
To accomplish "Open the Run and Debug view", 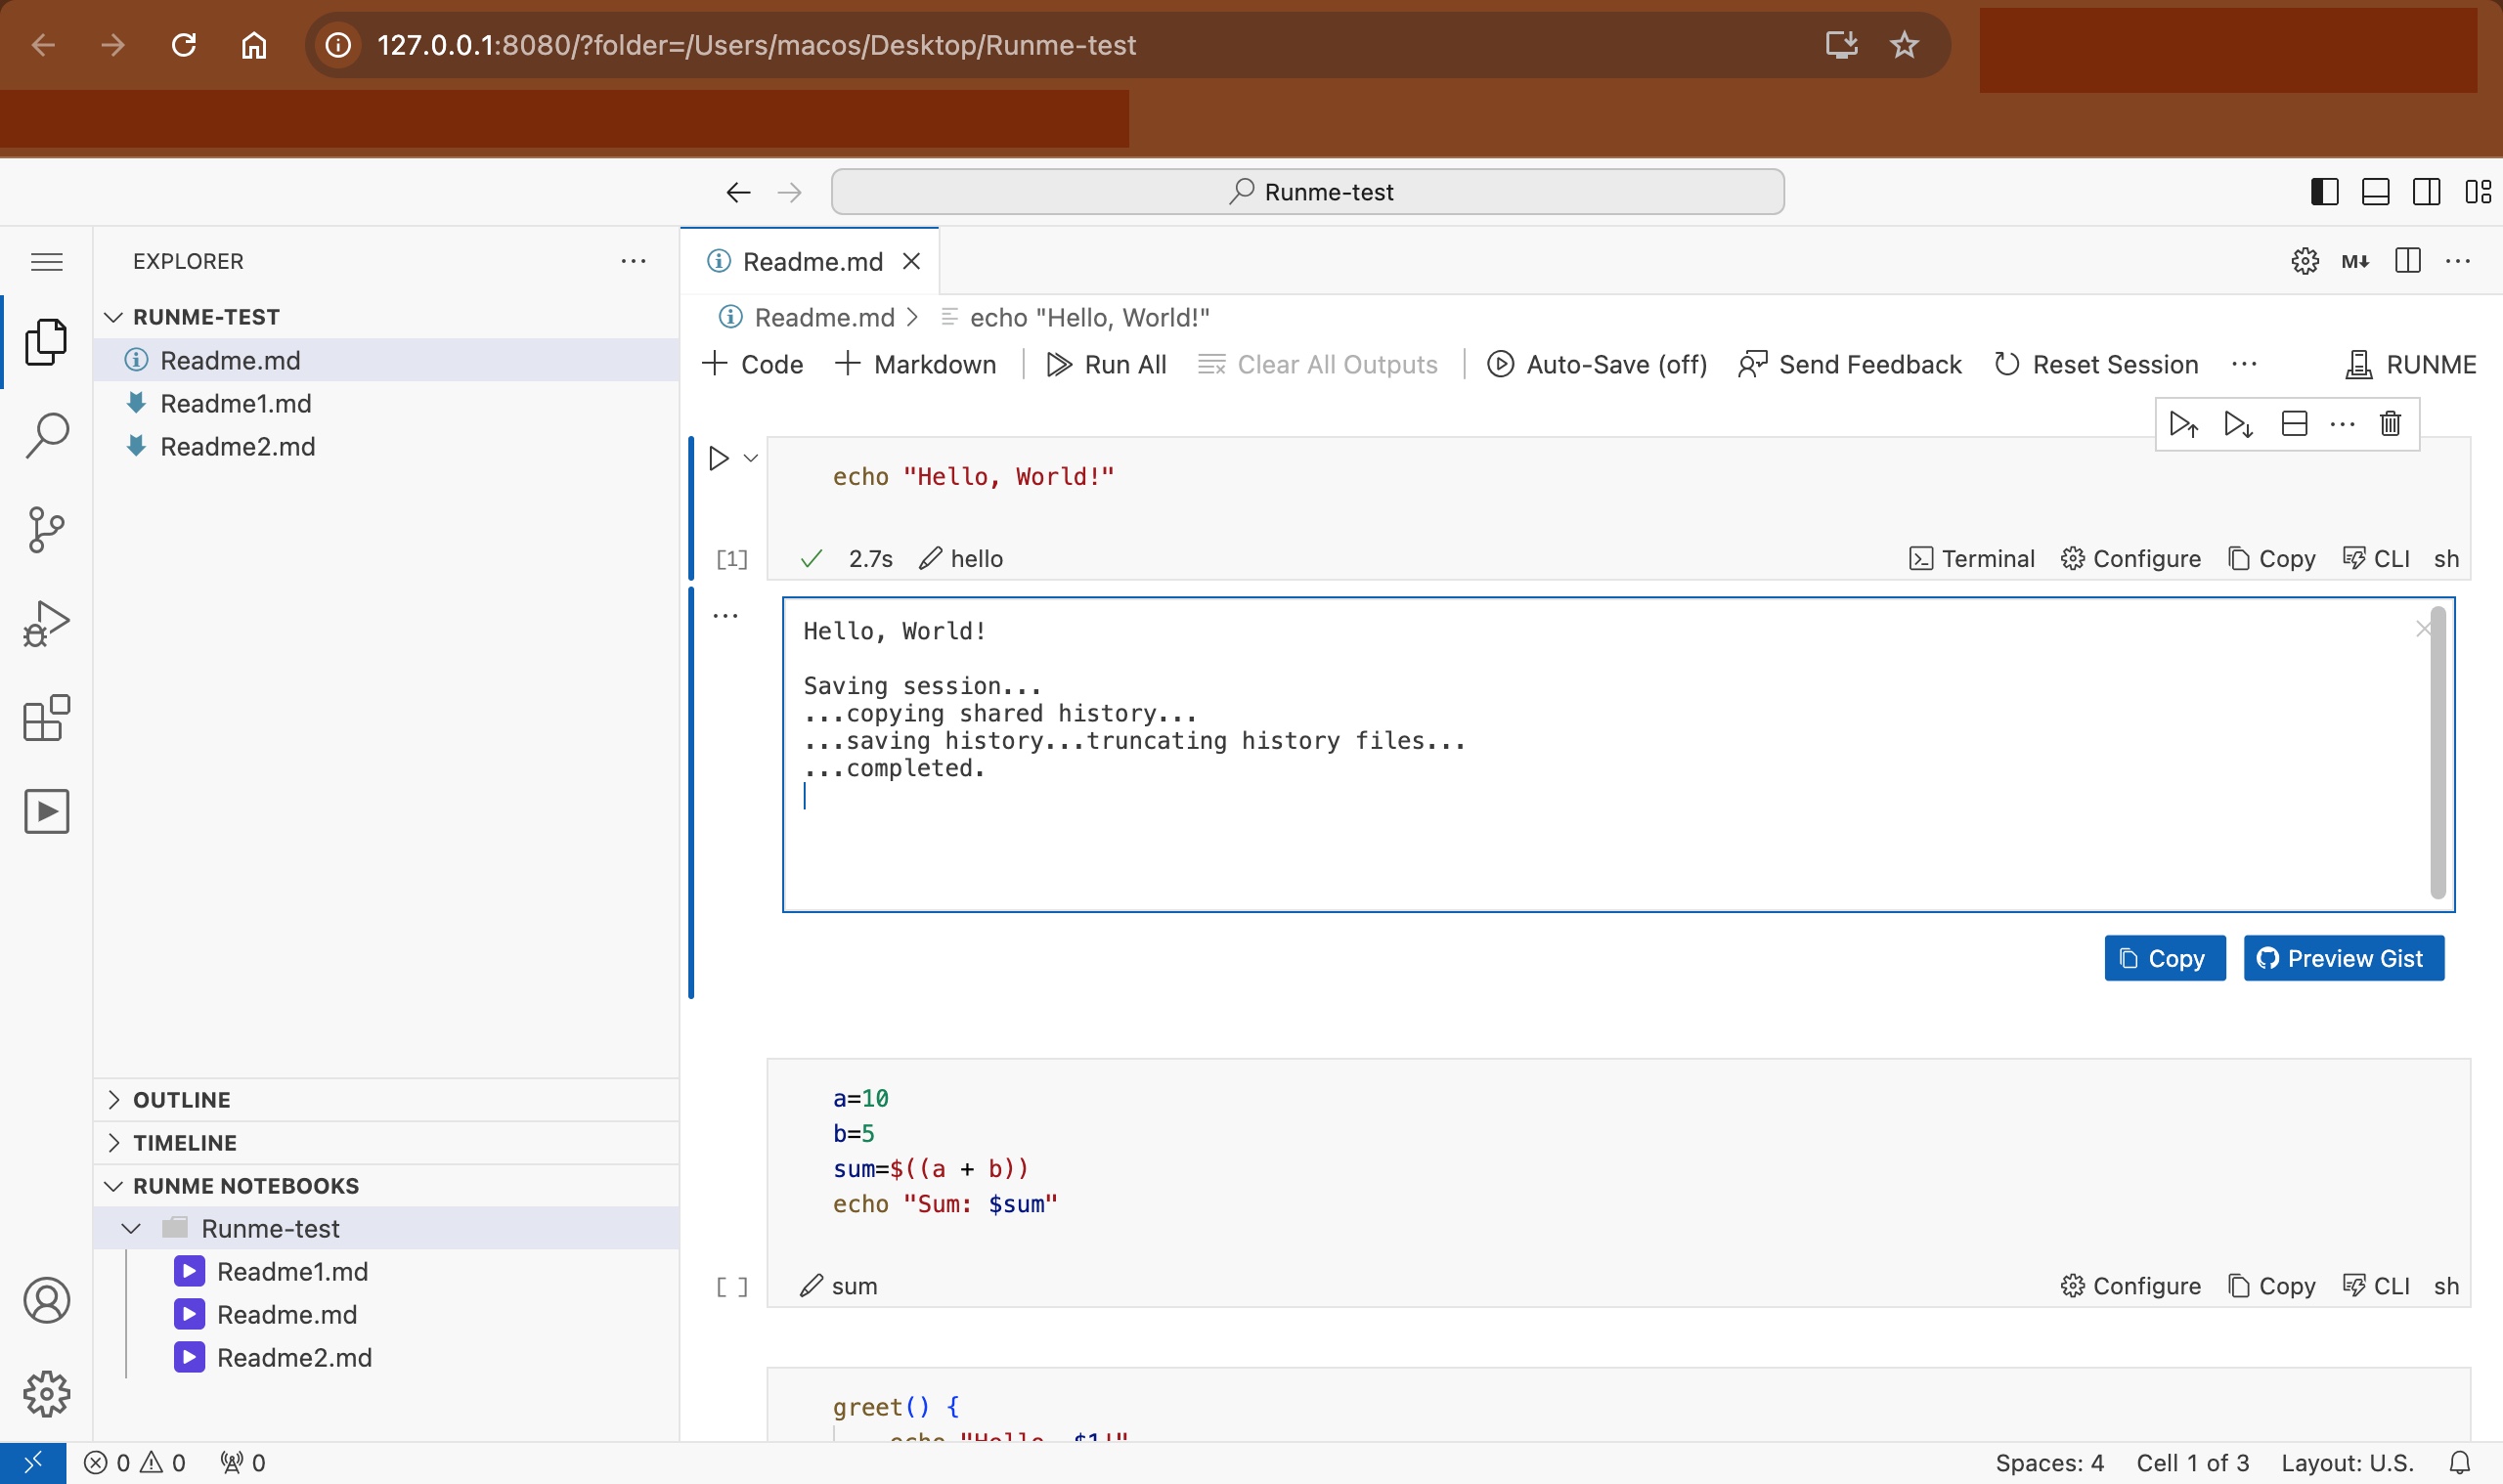I will [x=46, y=623].
